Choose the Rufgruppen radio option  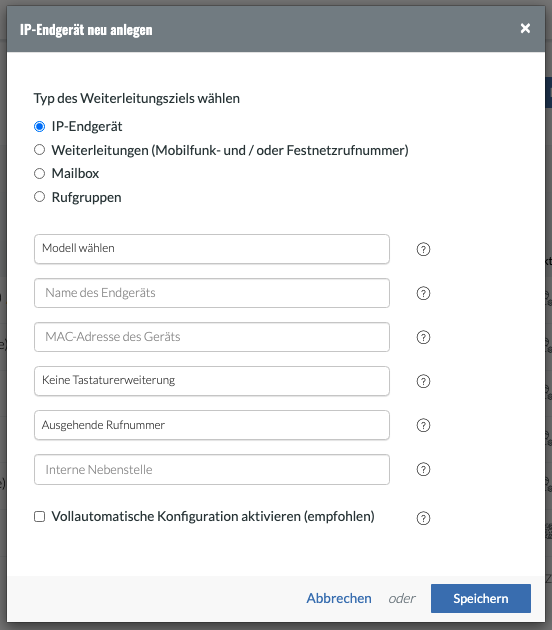pyautogui.click(x=39, y=197)
